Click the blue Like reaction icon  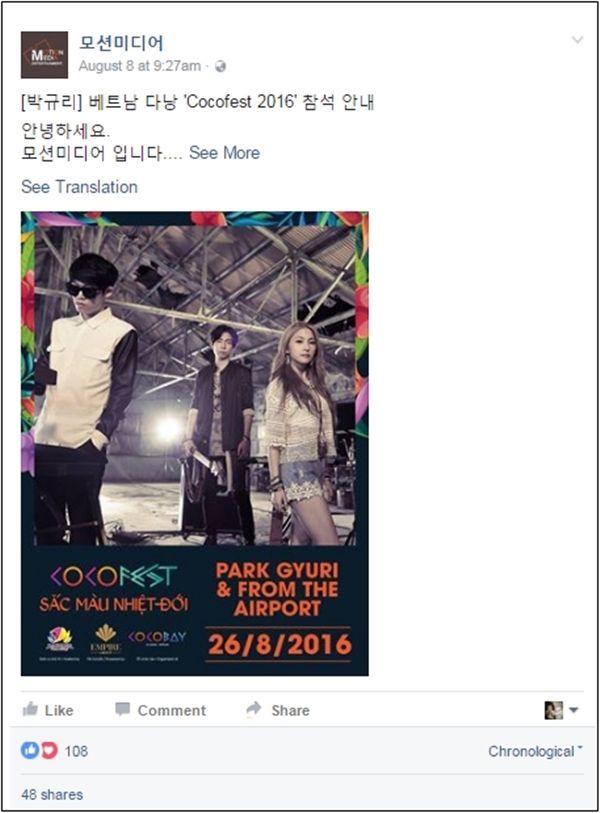click(x=30, y=750)
